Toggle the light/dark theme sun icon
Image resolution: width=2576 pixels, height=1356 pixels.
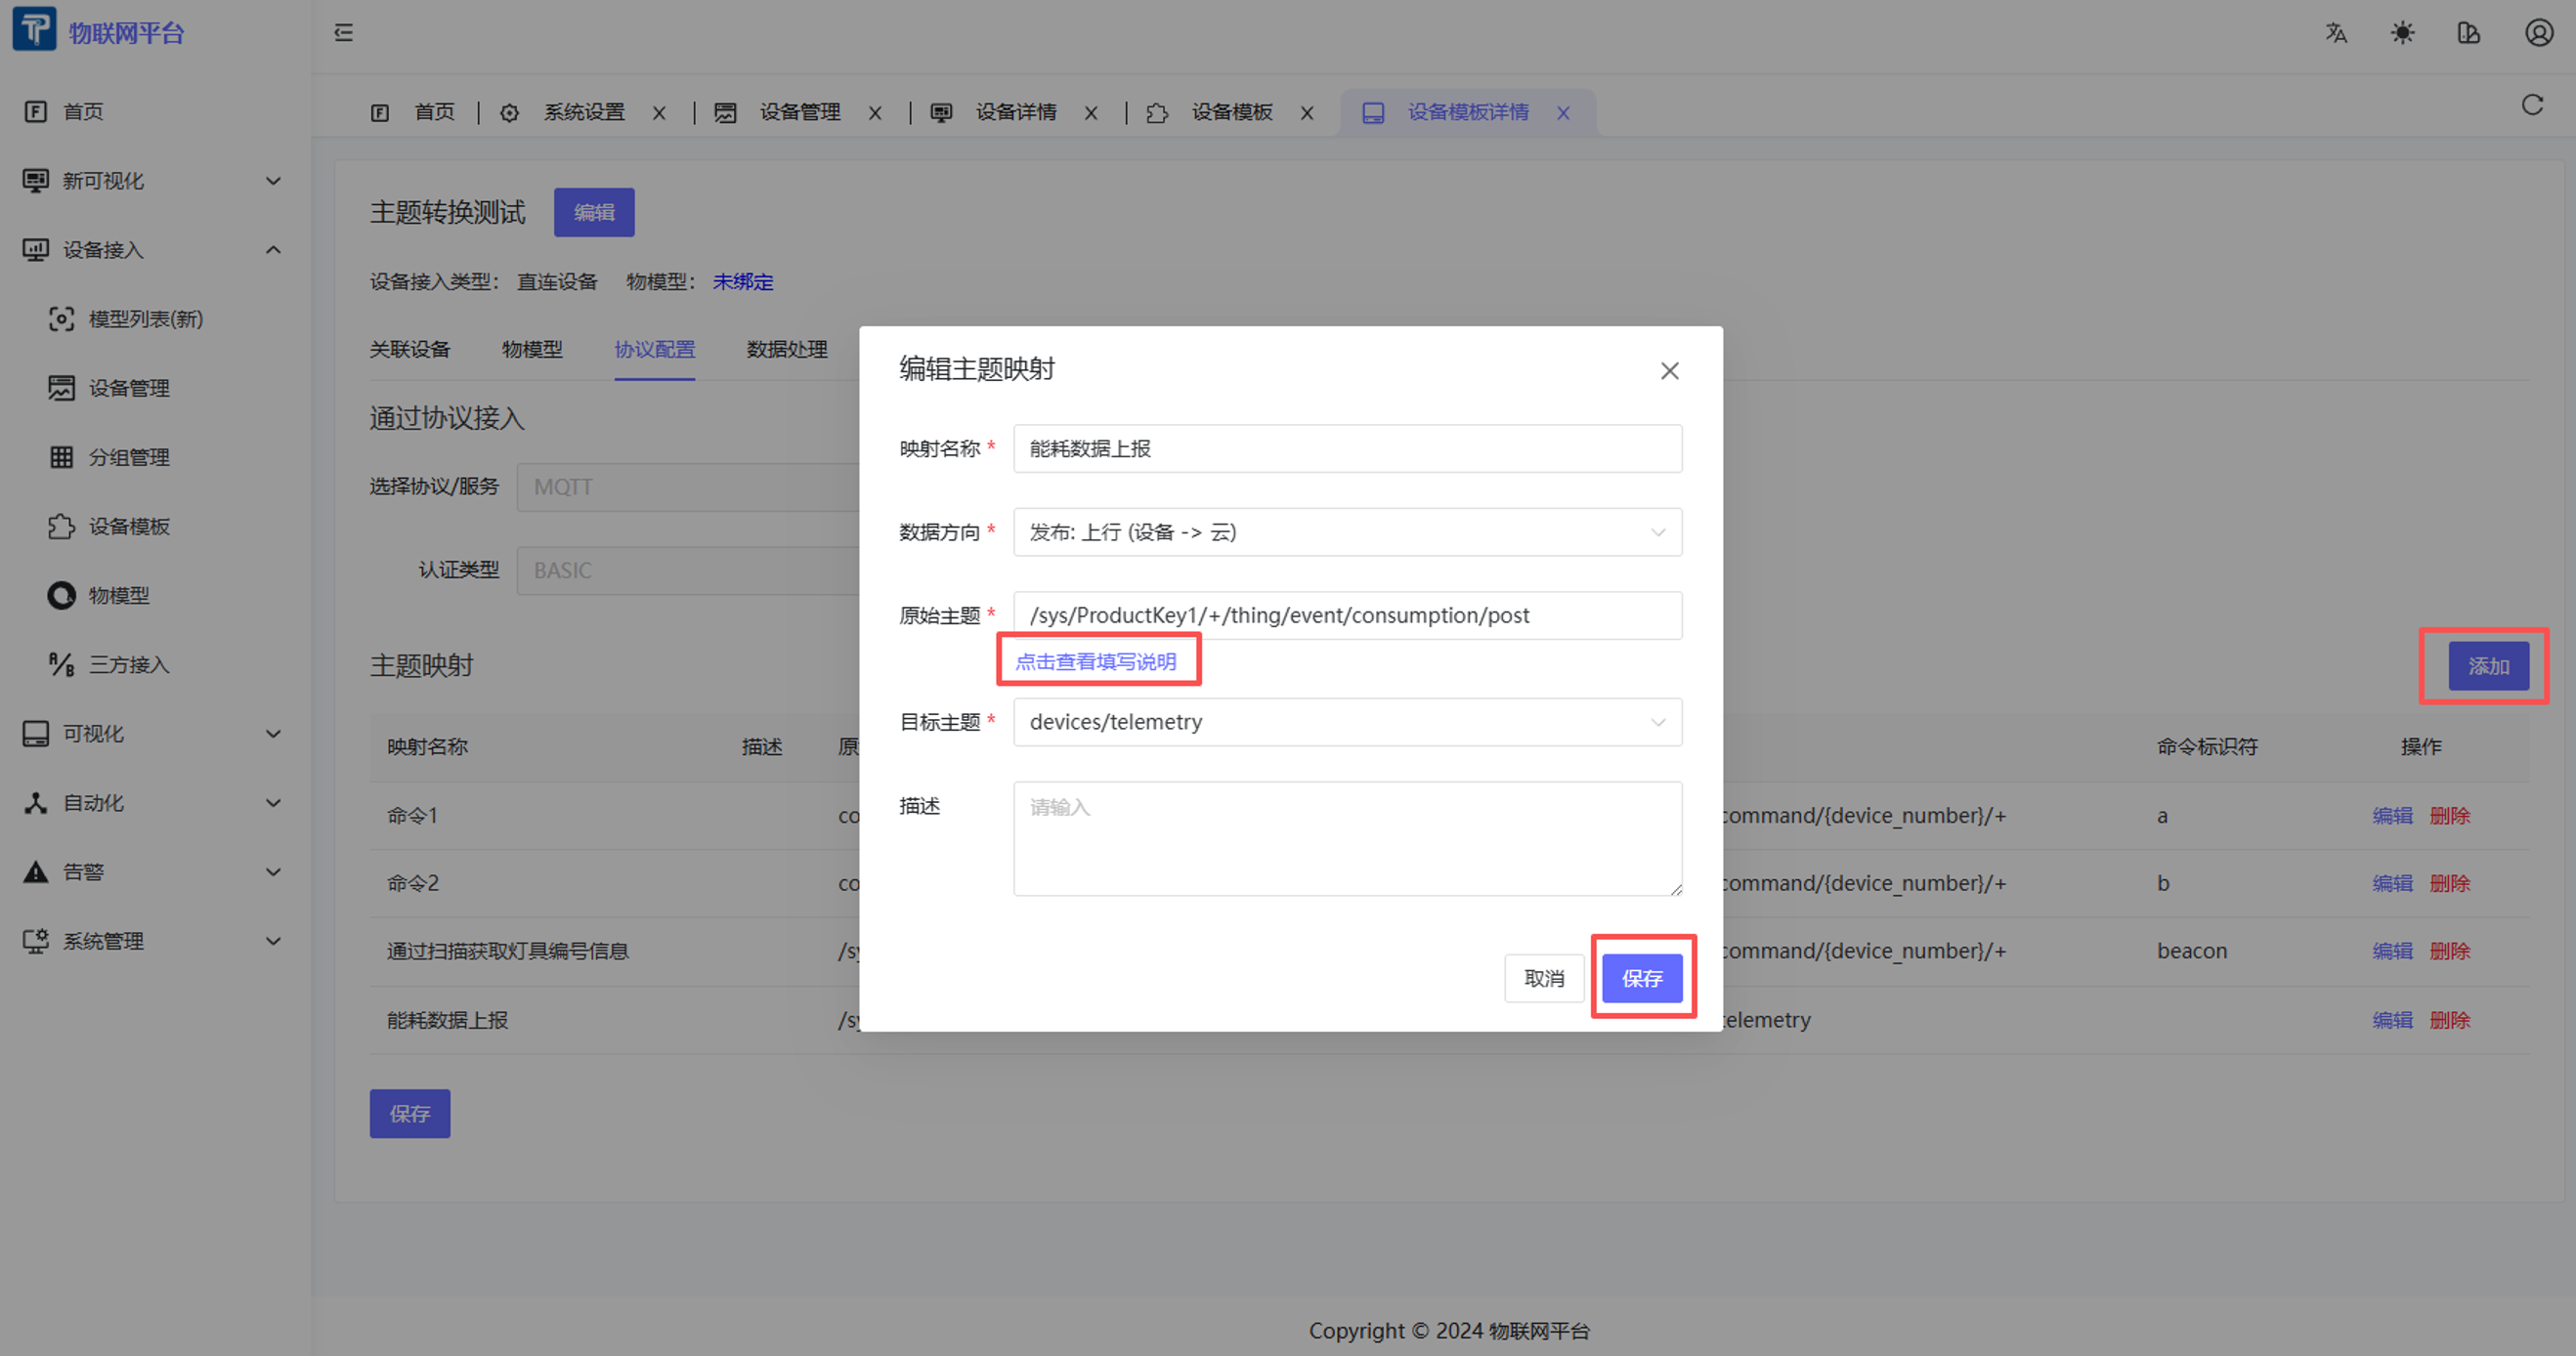coord(2402,33)
